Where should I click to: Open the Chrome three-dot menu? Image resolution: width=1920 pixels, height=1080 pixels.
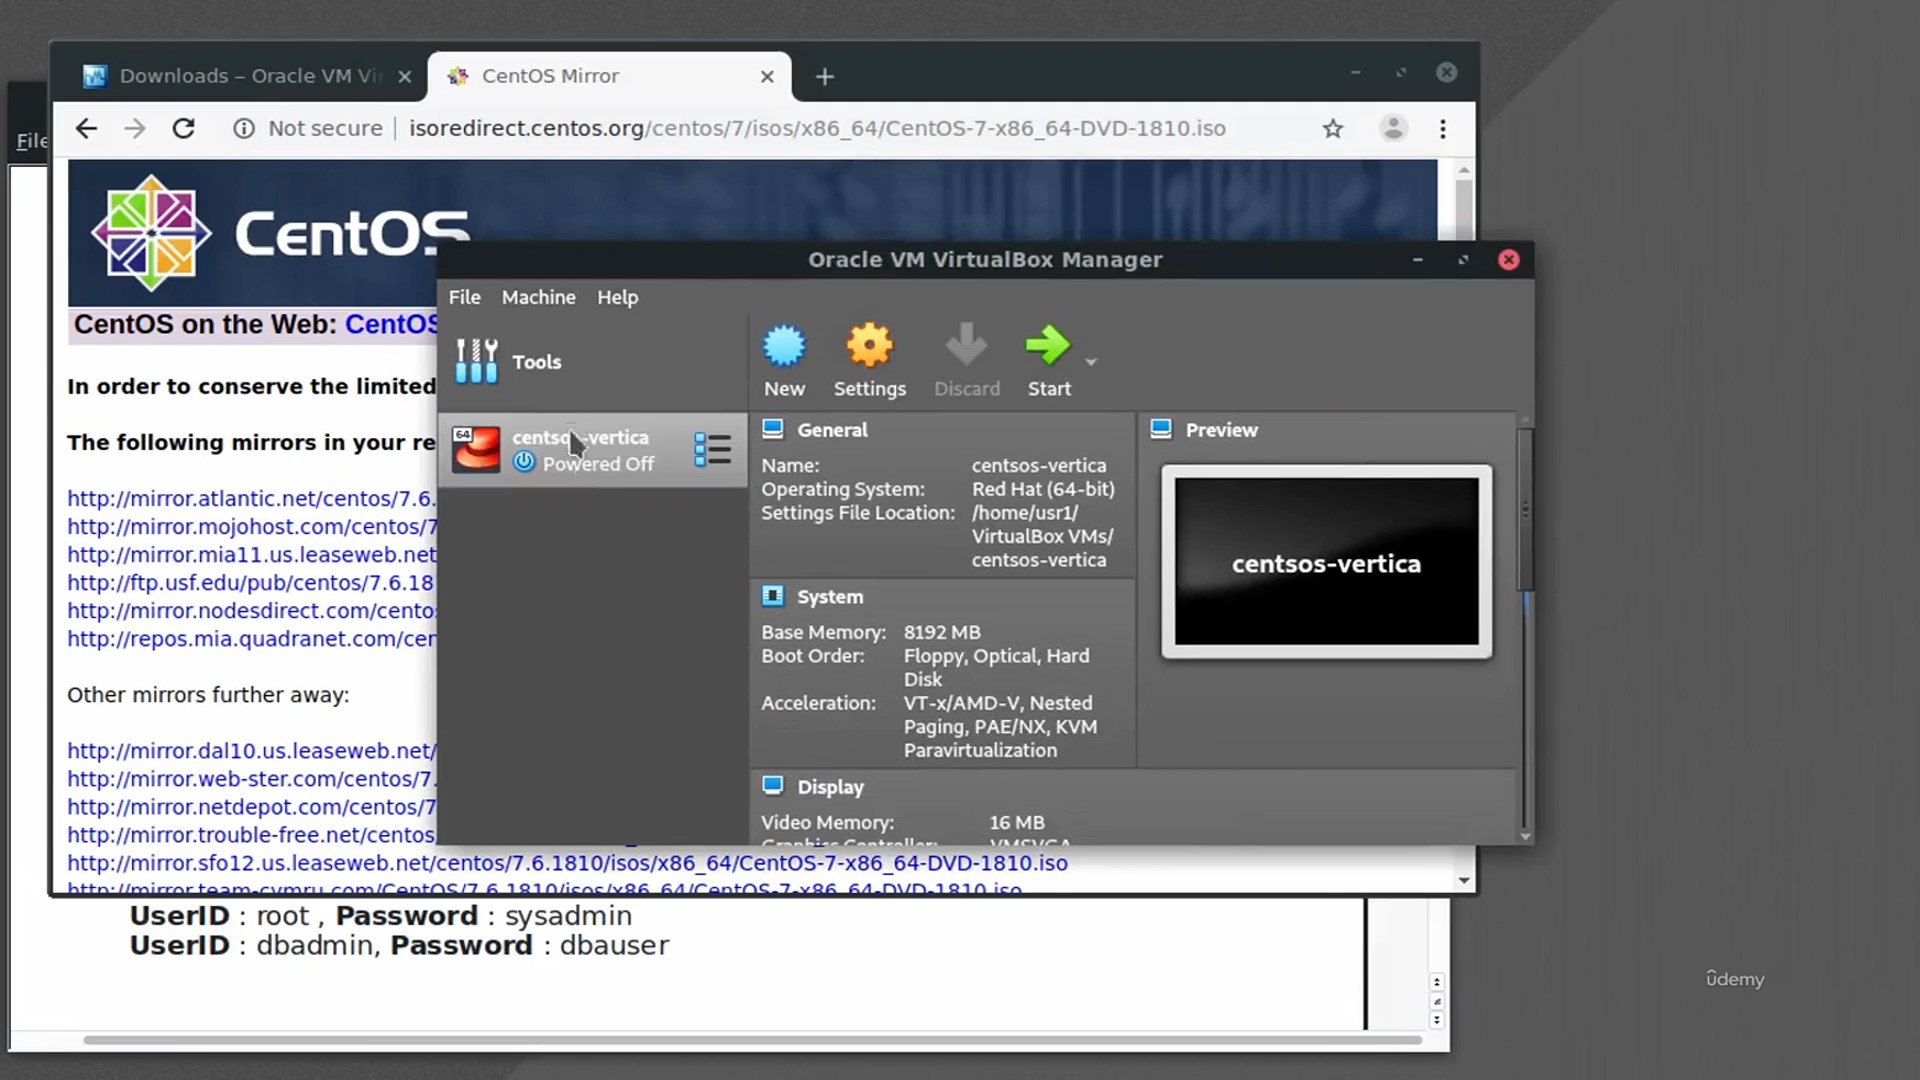1442,128
